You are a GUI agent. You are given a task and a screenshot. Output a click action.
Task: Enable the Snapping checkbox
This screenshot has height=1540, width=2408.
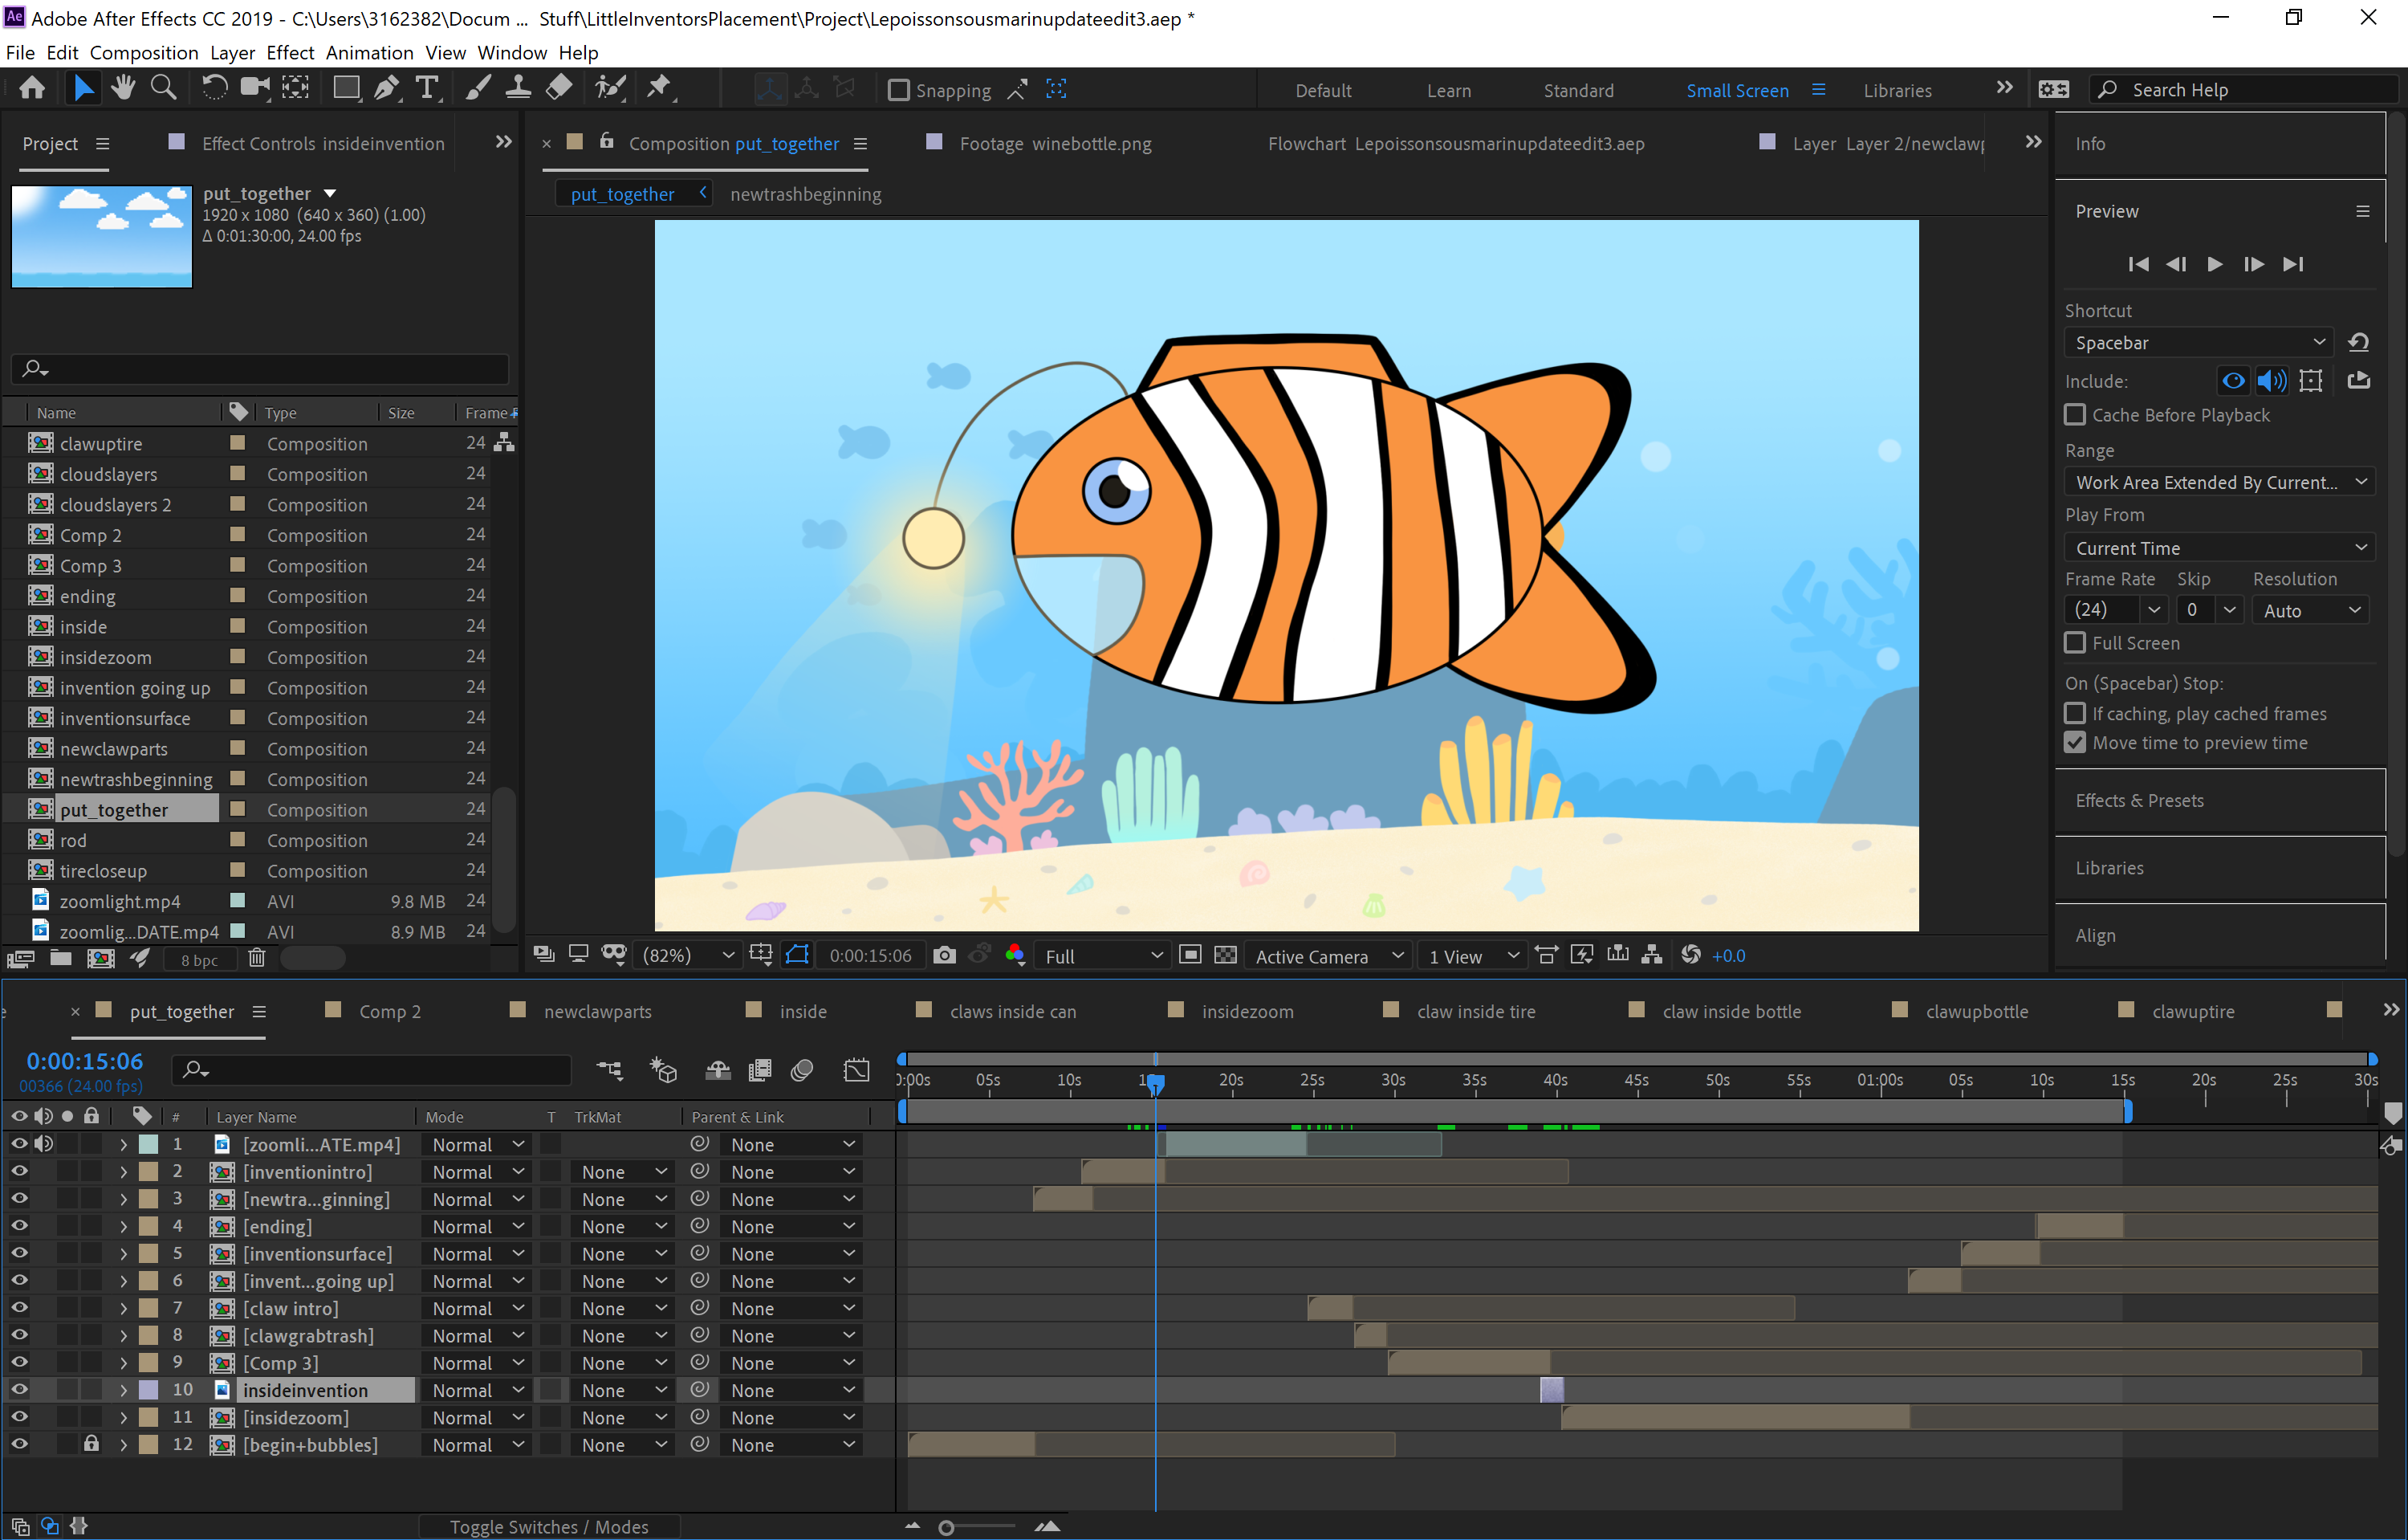(899, 91)
